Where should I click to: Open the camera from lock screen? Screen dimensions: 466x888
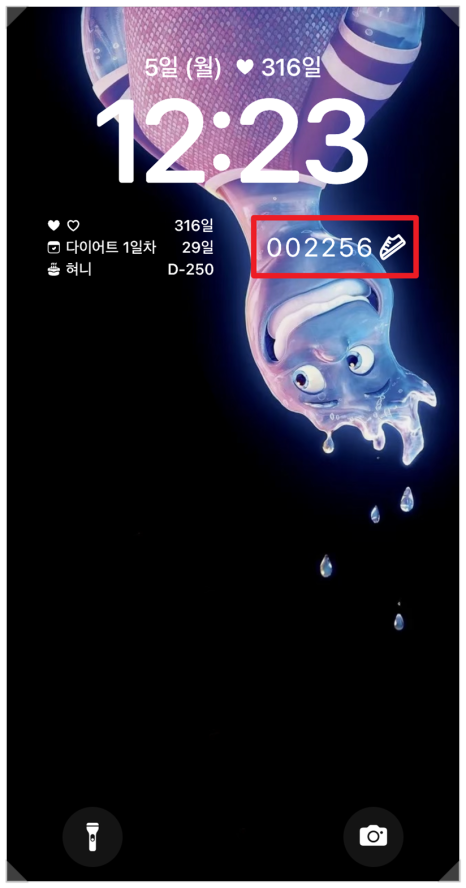point(373,836)
